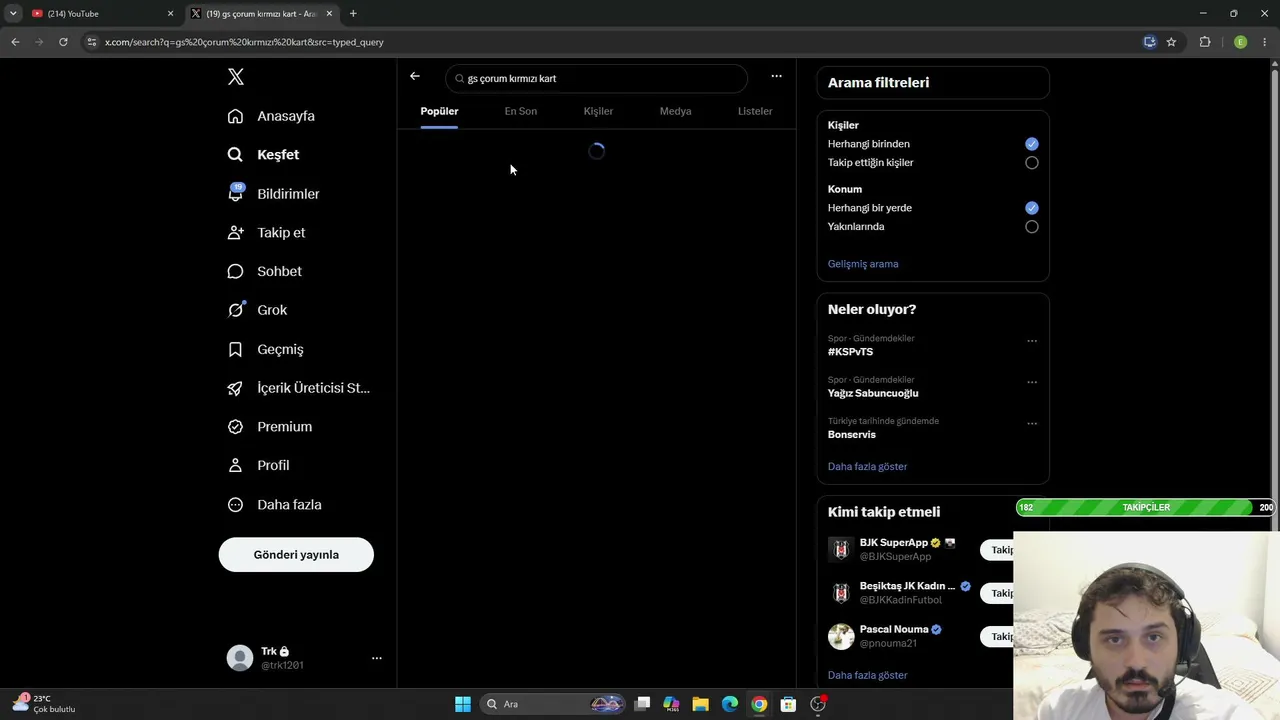Switch to En Son tab

(x=521, y=111)
